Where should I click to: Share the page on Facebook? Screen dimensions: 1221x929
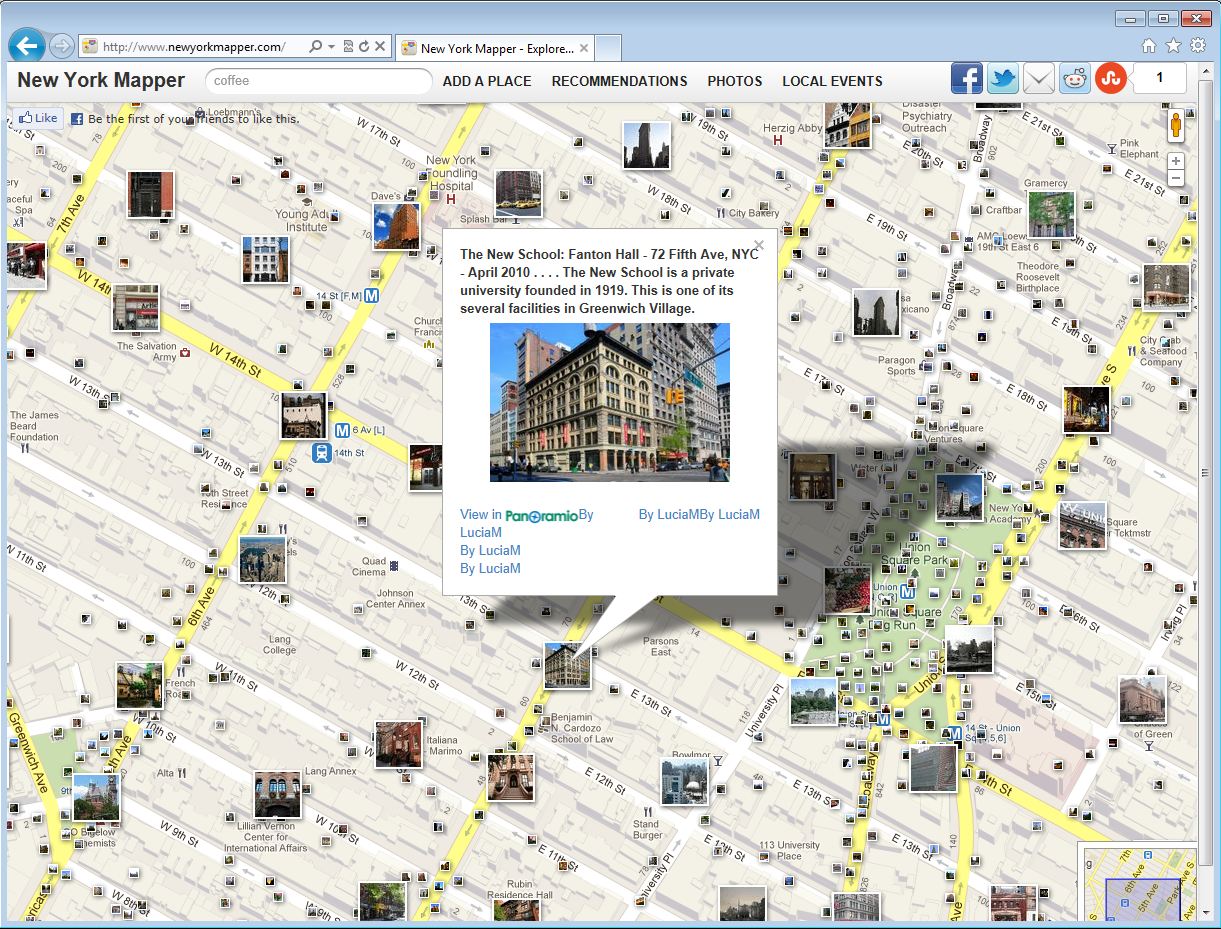(x=966, y=78)
